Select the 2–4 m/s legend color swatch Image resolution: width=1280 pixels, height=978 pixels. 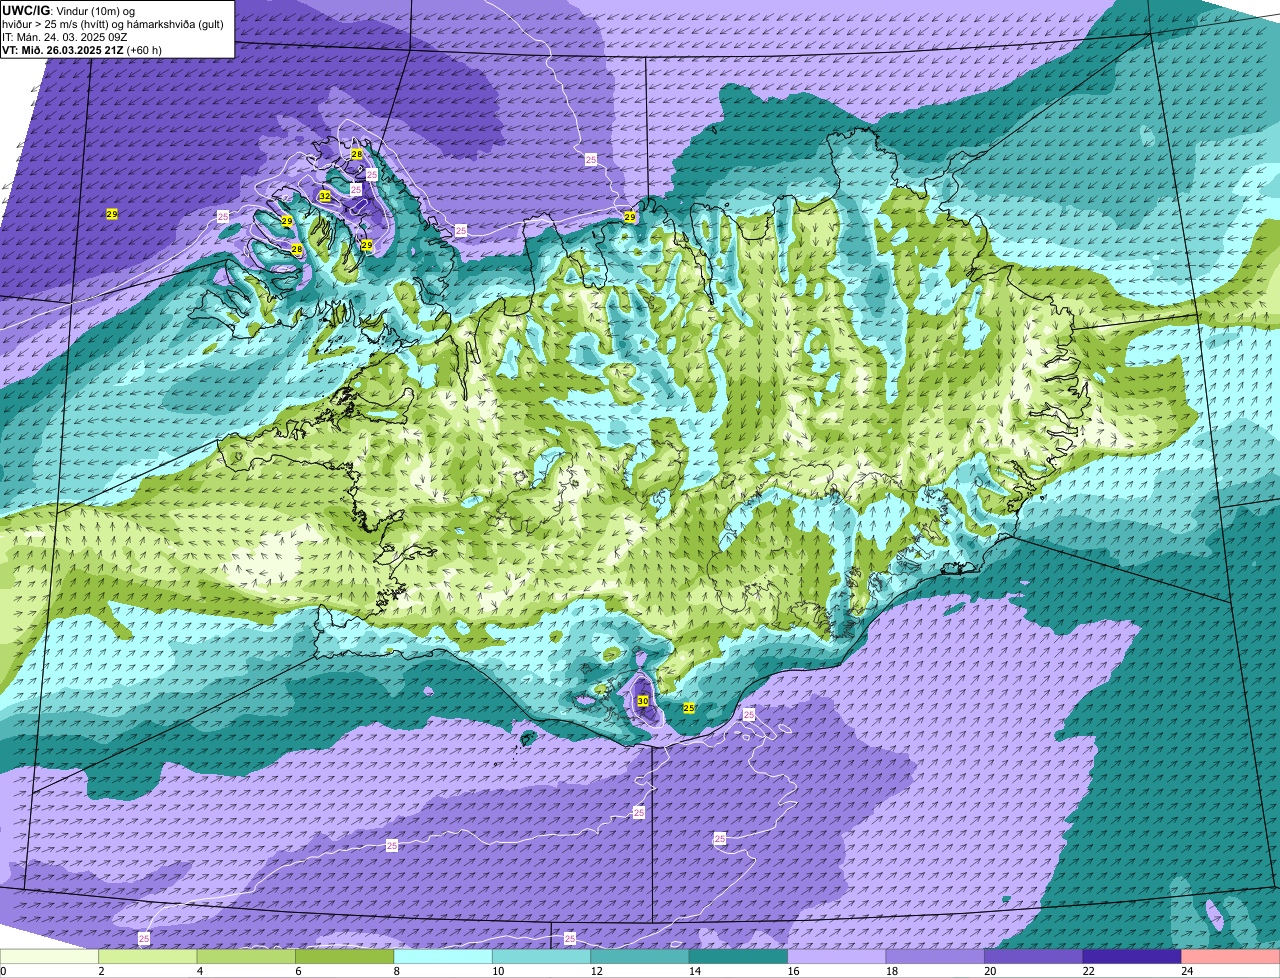pos(148,957)
